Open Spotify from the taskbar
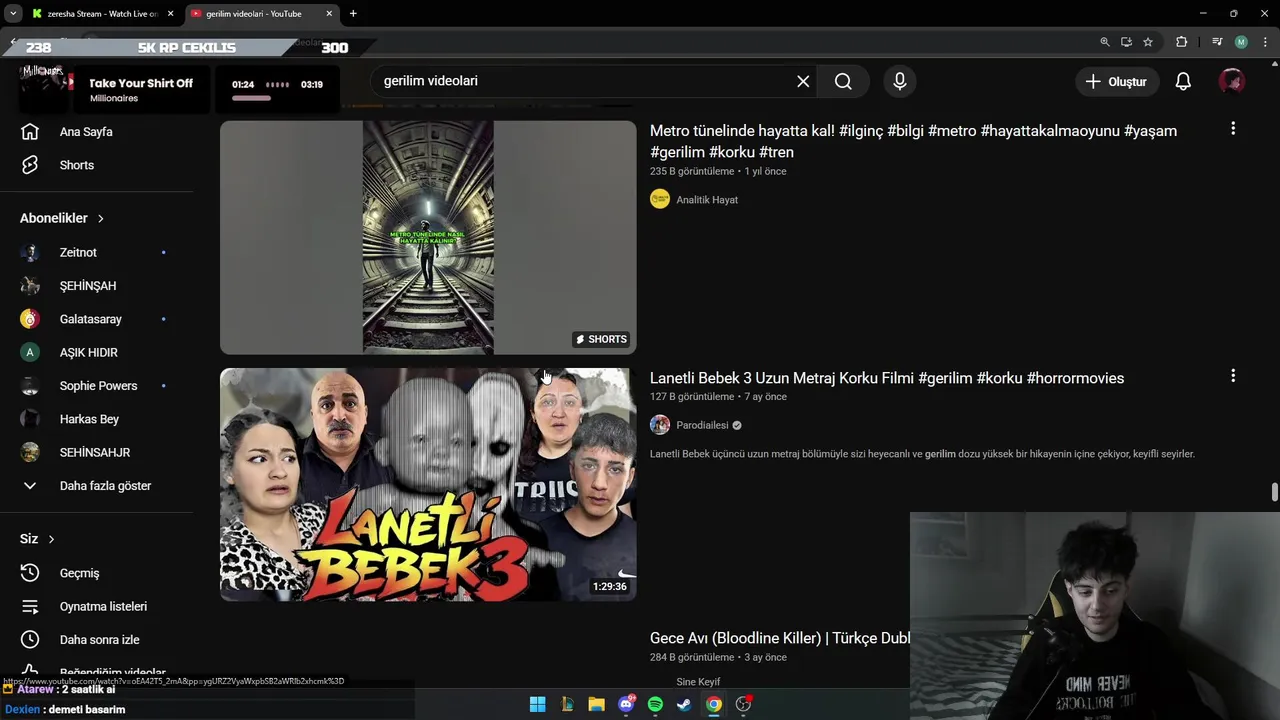The height and width of the screenshot is (720, 1280). pos(655,704)
